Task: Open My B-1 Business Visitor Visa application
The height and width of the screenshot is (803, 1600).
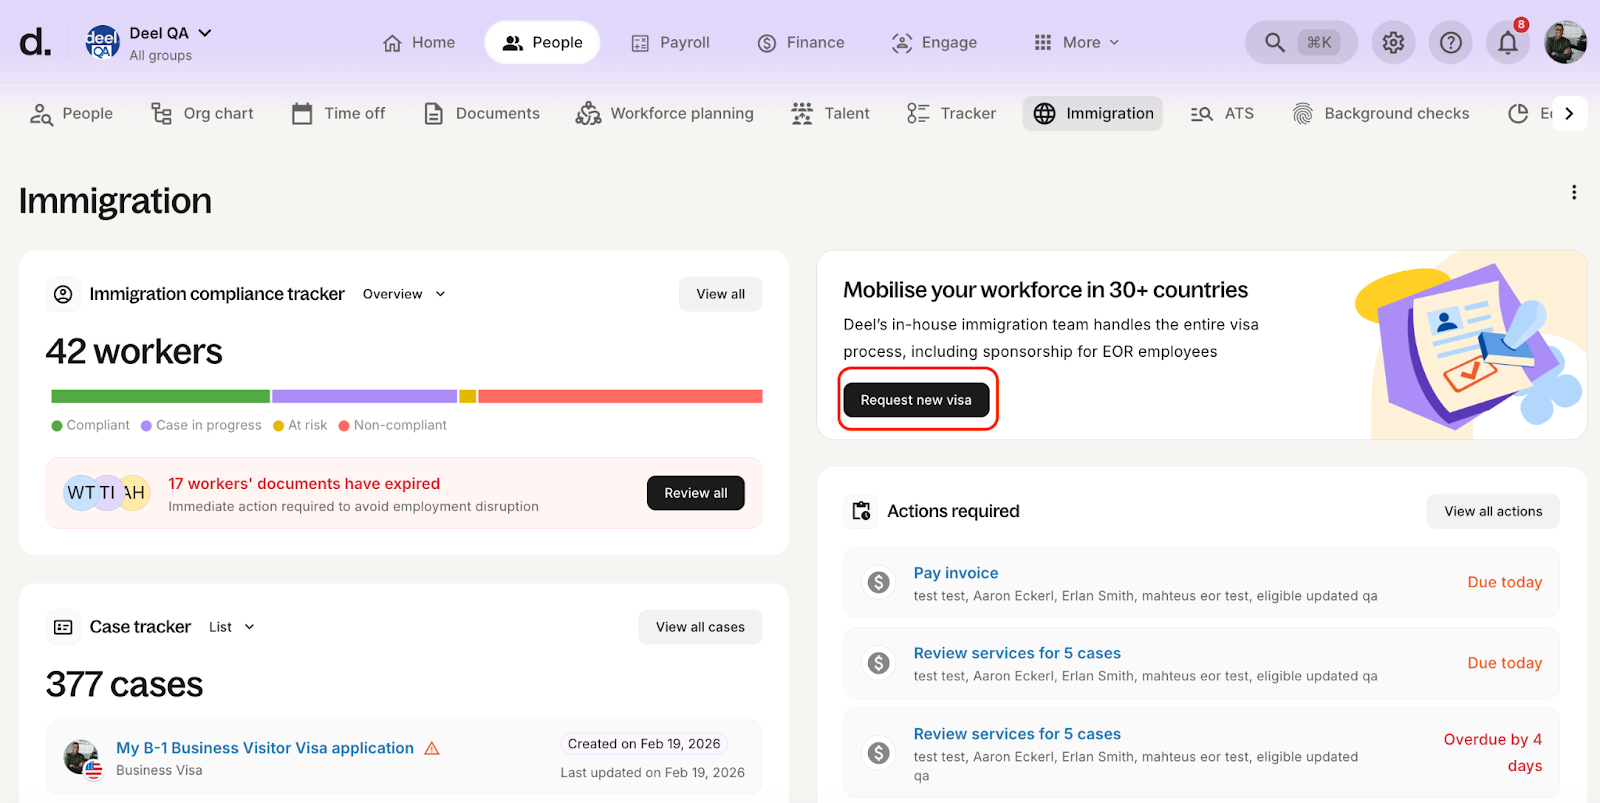Action: pyautogui.click(x=265, y=748)
